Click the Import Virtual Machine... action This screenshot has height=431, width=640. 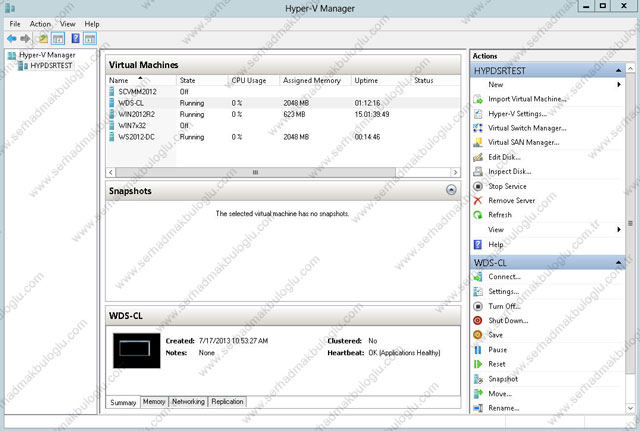click(527, 99)
